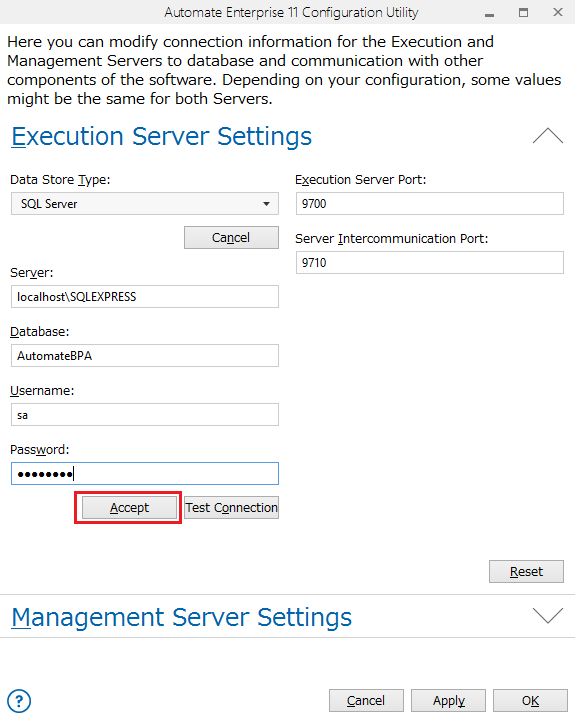The height and width of the screenshot is (720, 575).
Task: Collapse the Execution Server Settings chevron
Action: 547,136
